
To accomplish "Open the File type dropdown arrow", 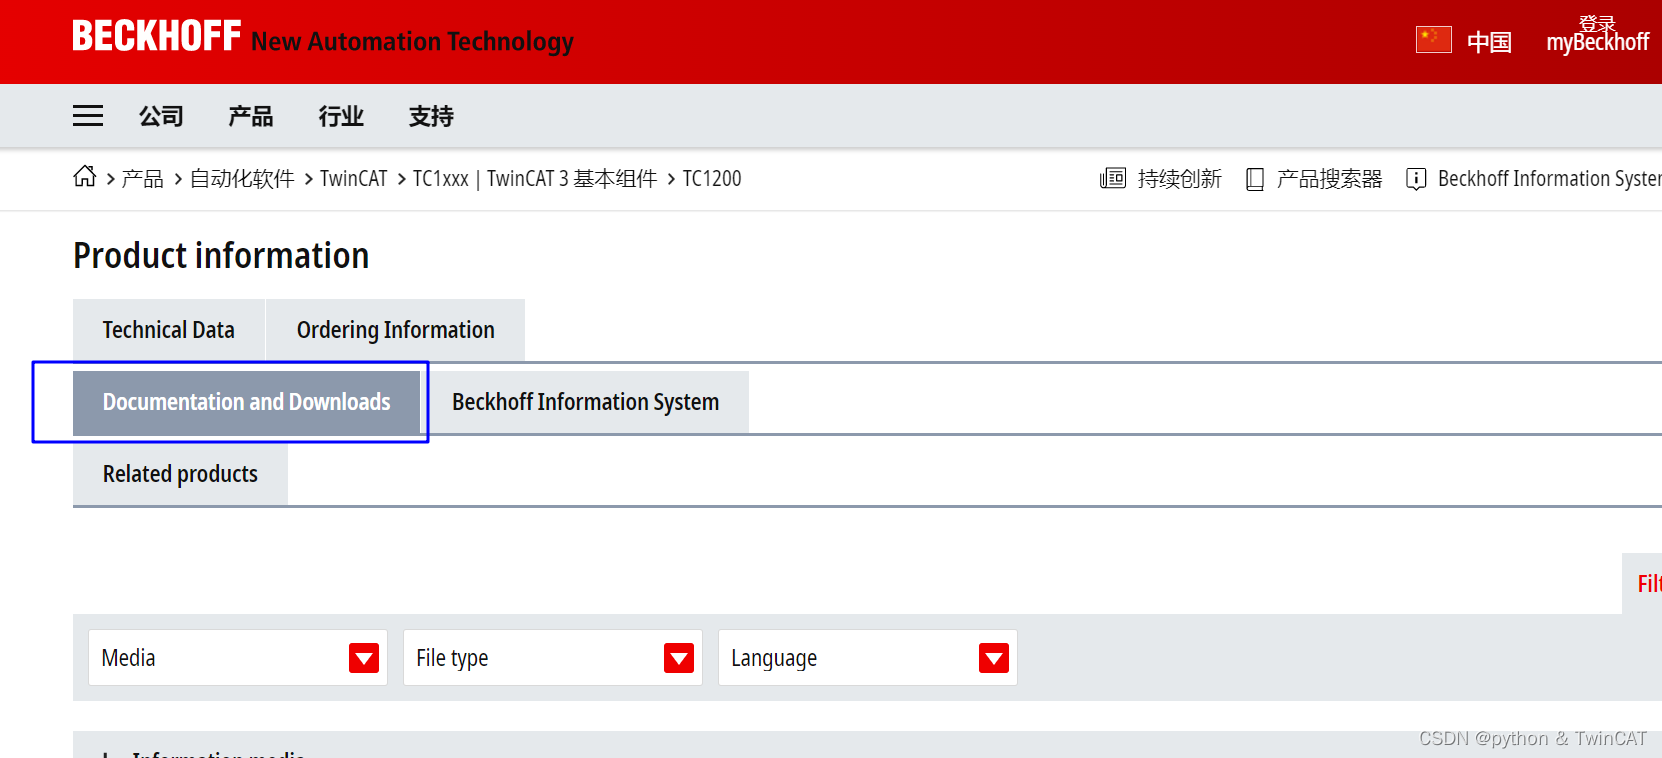I will pos(679,658).
